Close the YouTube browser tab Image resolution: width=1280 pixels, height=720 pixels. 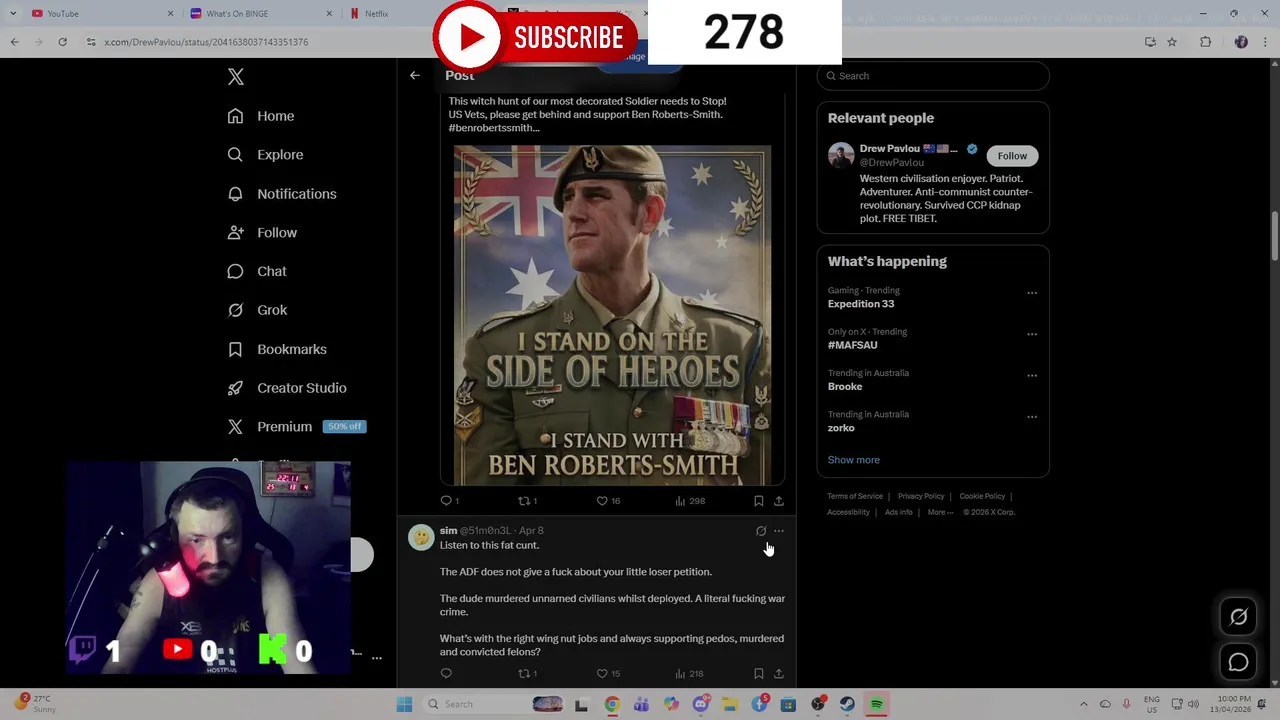170,13
